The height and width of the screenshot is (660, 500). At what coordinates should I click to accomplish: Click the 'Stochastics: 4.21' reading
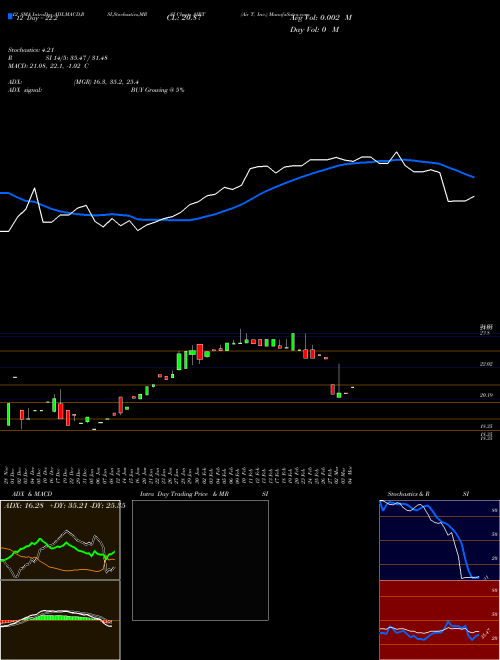[x=31, y=50]
